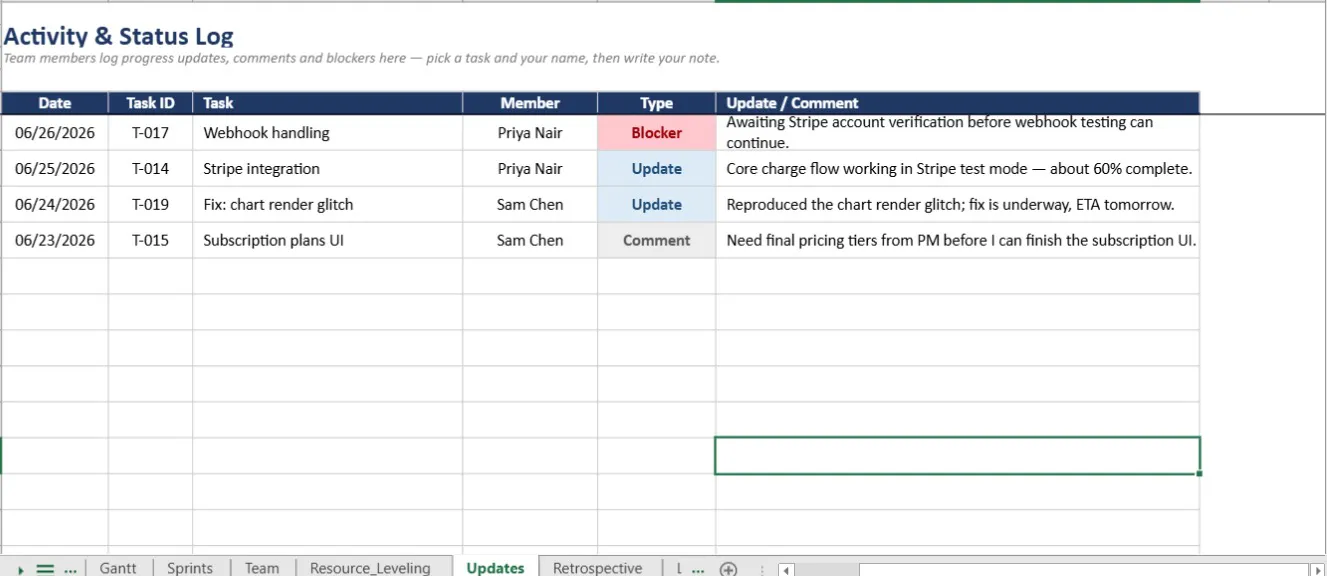This screenshot has height=576, width=1327.
Task: Select the Date column header
Action: 55,103
